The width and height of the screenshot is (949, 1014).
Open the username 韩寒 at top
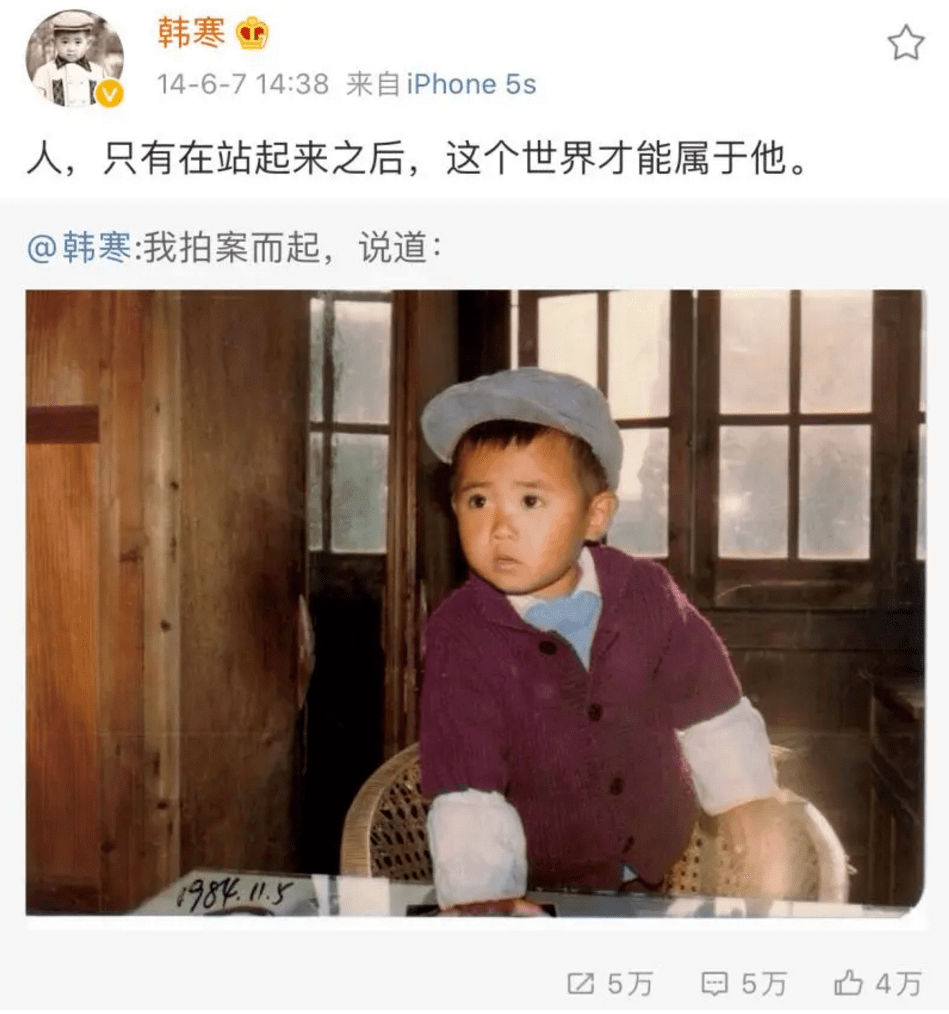191,32
